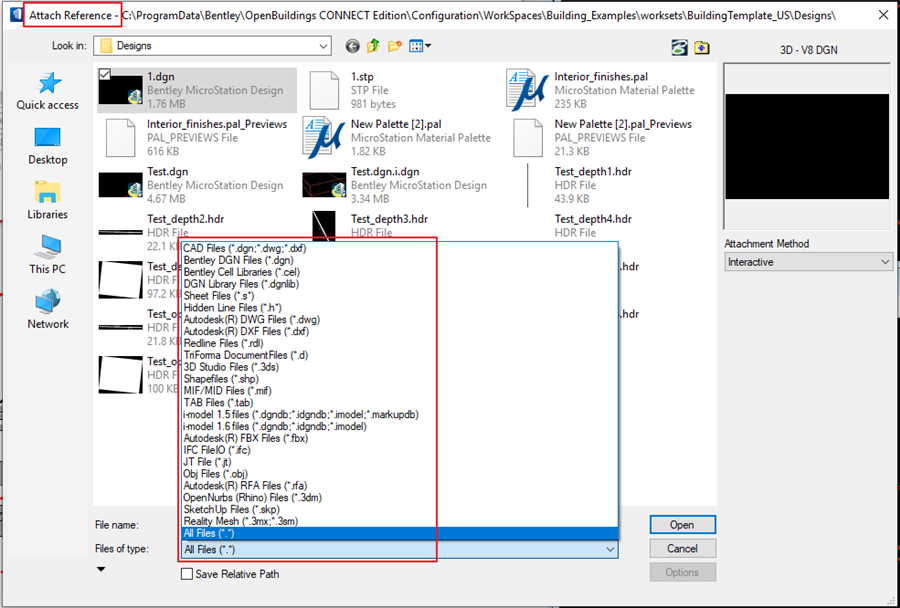The height and width of the screenshot is (608, 900).
Task: Select the Test_depth4.hdr file name
Action: point(593,219)
